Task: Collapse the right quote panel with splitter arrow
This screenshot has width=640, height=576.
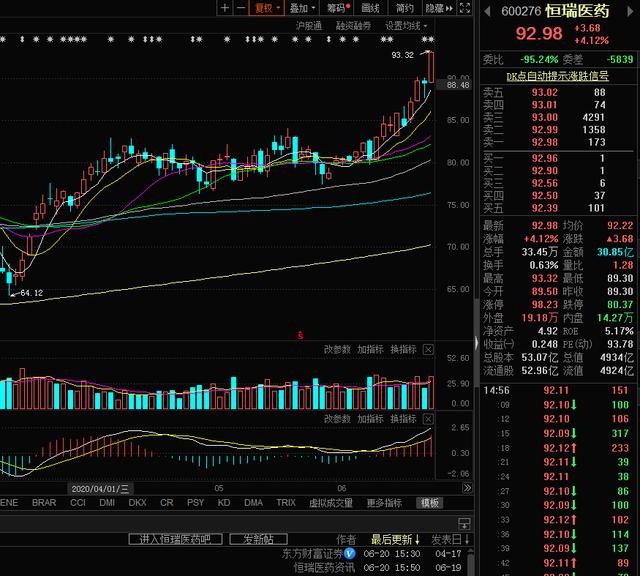Action: tap(476, 343)
